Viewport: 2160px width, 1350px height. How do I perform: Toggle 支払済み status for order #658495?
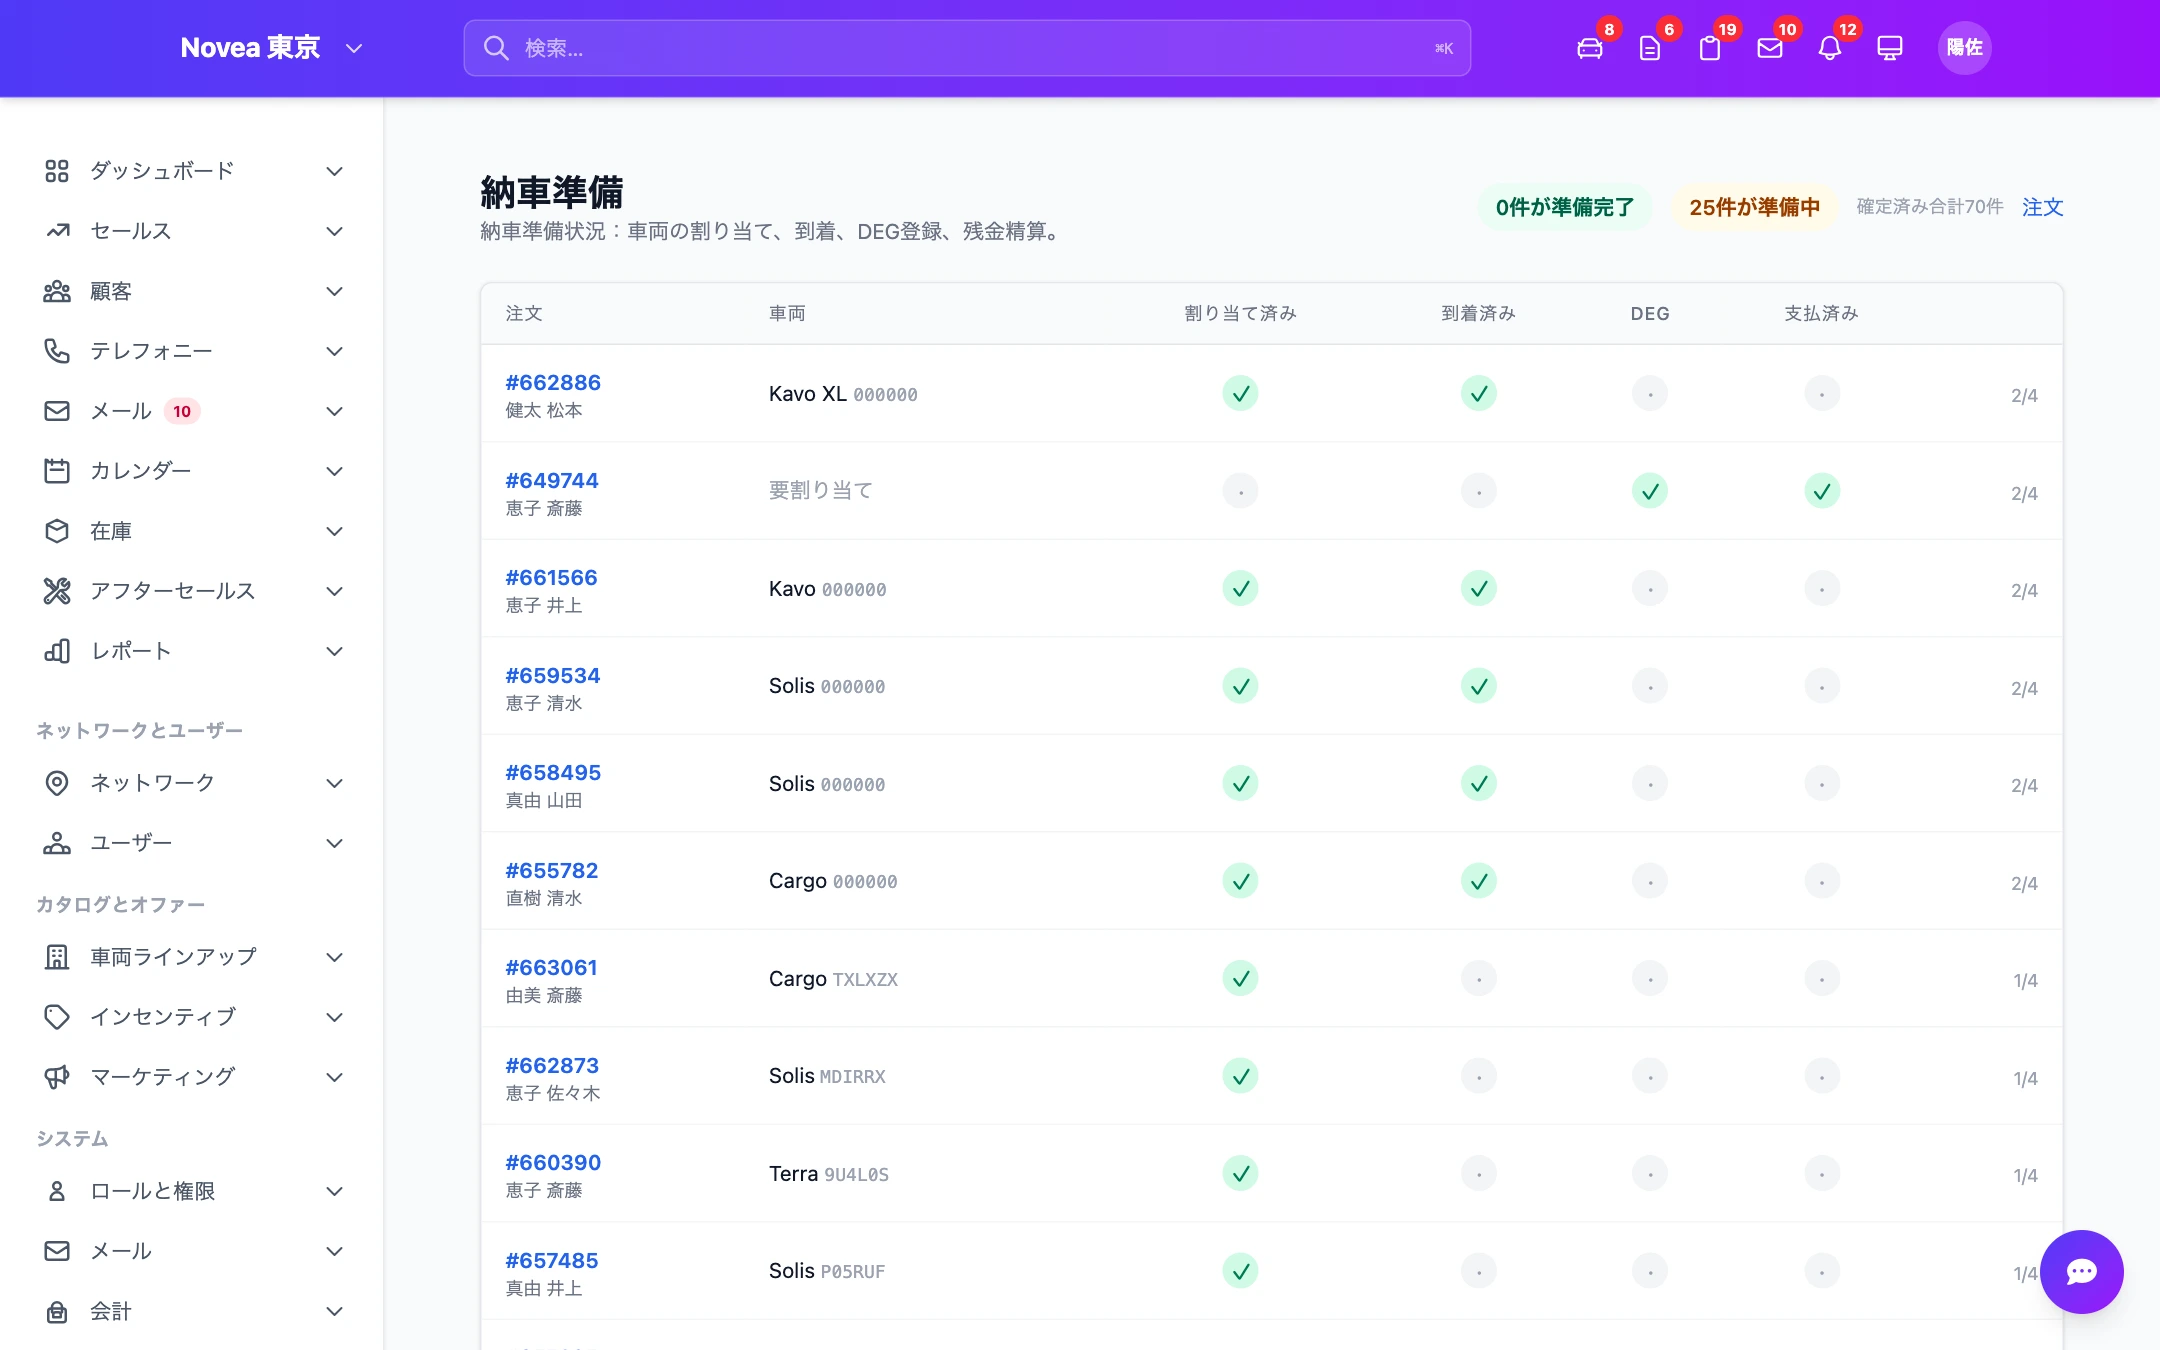tap(1822, 783)
